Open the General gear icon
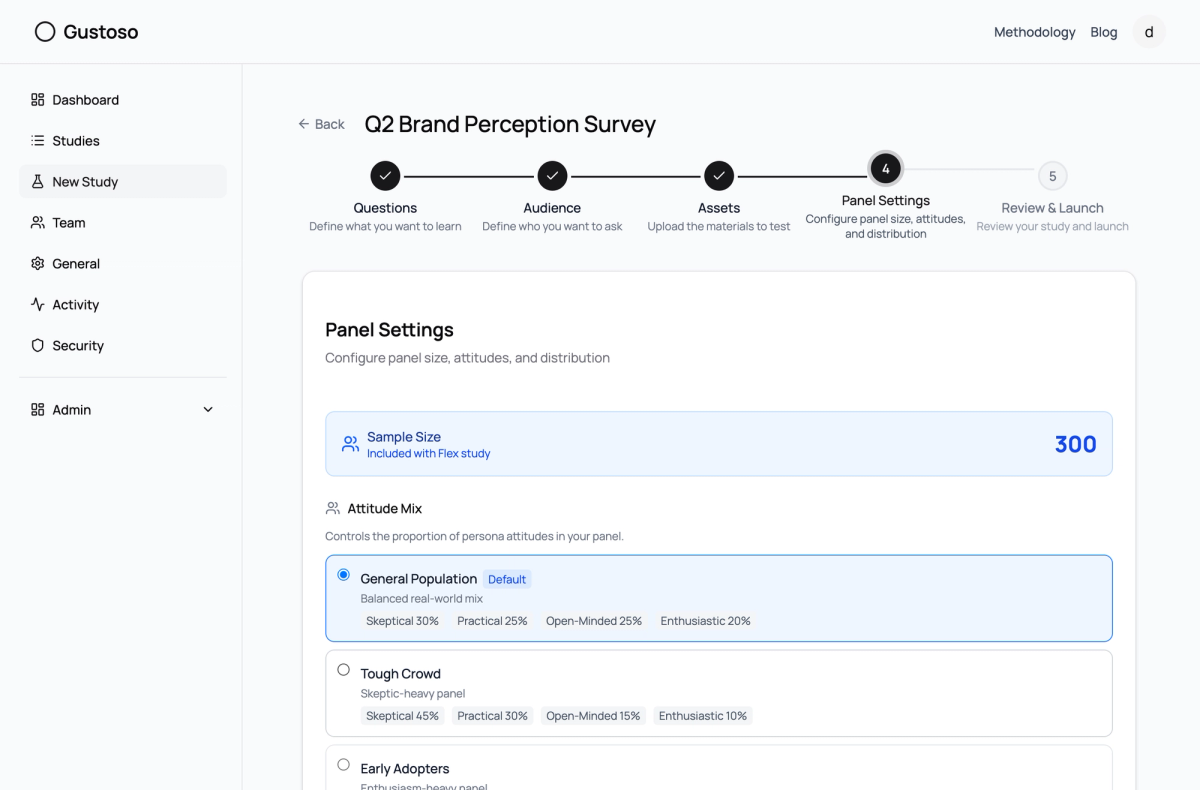This screenshot has width=1200, height=790. pyautogui.click(x=38, y=264)
